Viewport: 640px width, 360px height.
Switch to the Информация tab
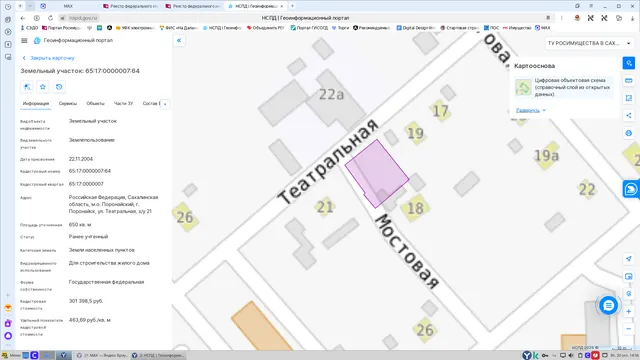point(36,104)
